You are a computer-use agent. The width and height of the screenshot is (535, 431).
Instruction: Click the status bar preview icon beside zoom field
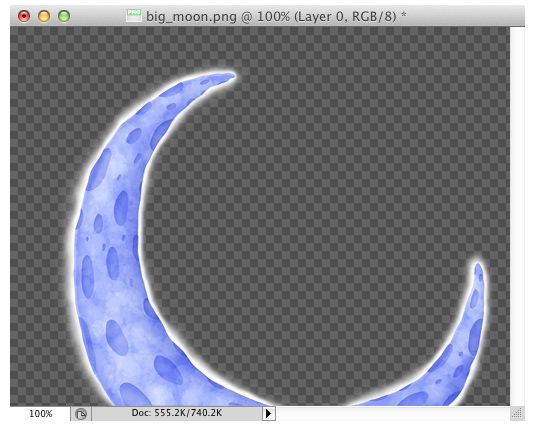point(81,414)
